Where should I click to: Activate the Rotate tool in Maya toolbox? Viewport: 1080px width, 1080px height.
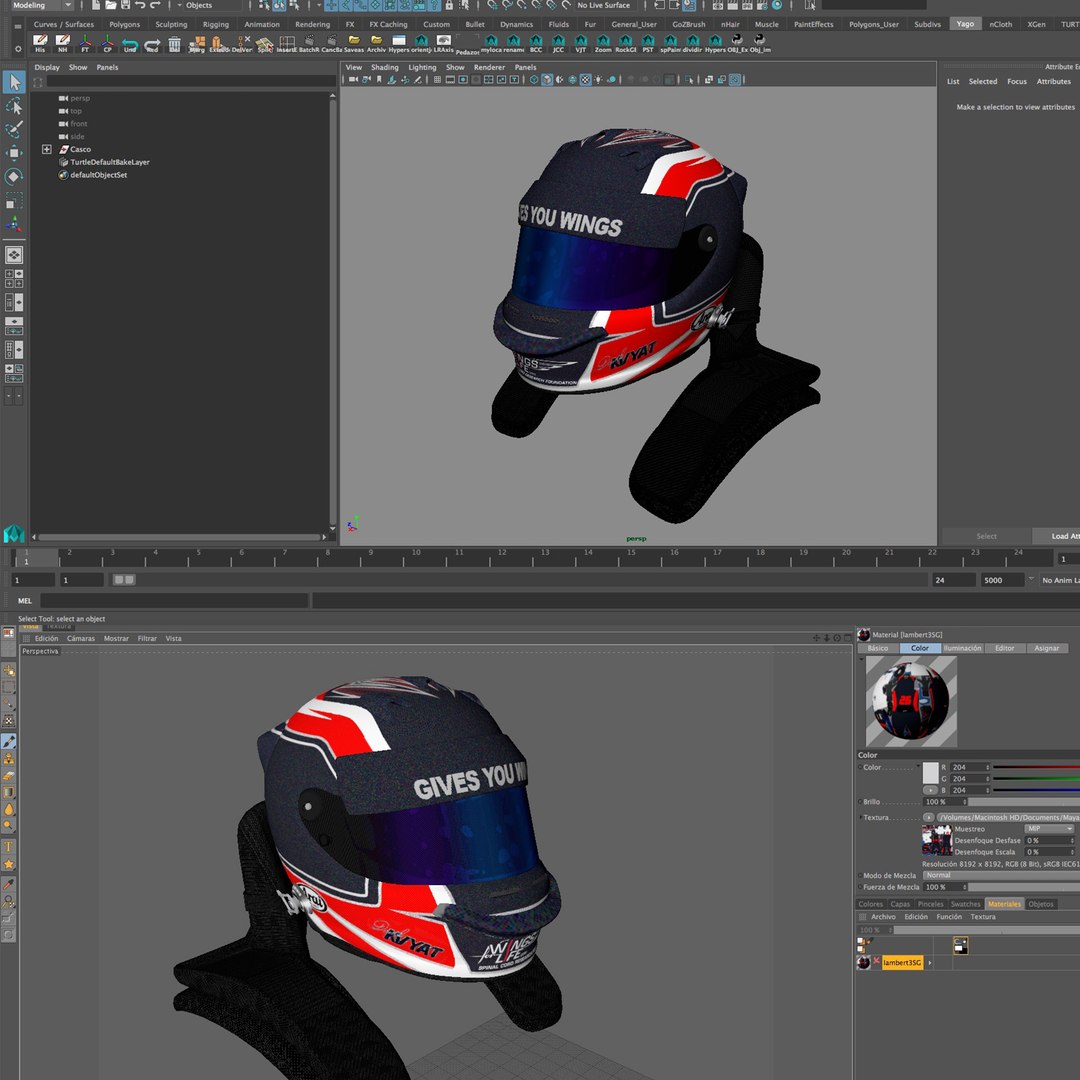[14, 176]
